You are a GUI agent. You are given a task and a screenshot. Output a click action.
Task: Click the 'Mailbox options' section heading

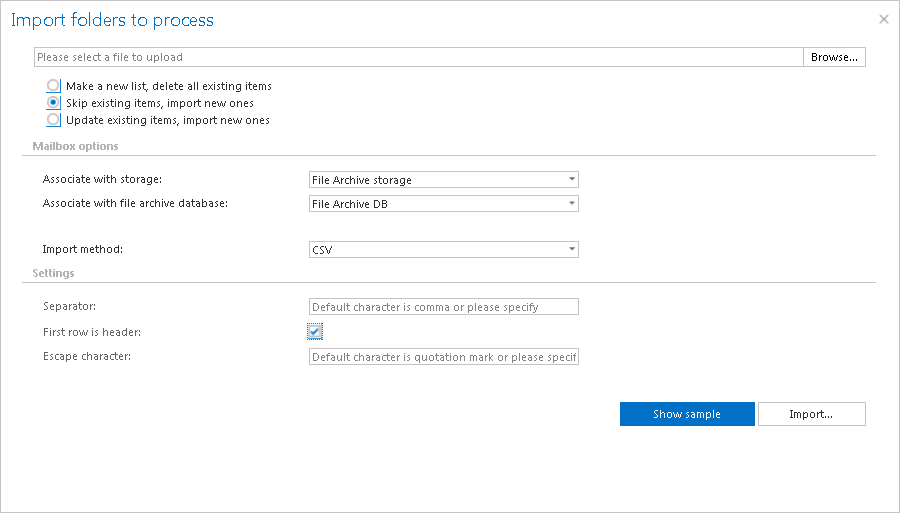[75, 146]
